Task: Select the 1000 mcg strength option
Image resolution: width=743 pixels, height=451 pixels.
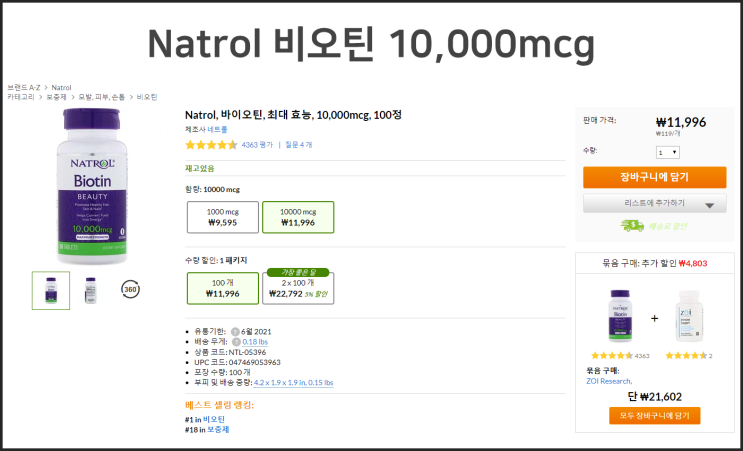Action: 221,217
